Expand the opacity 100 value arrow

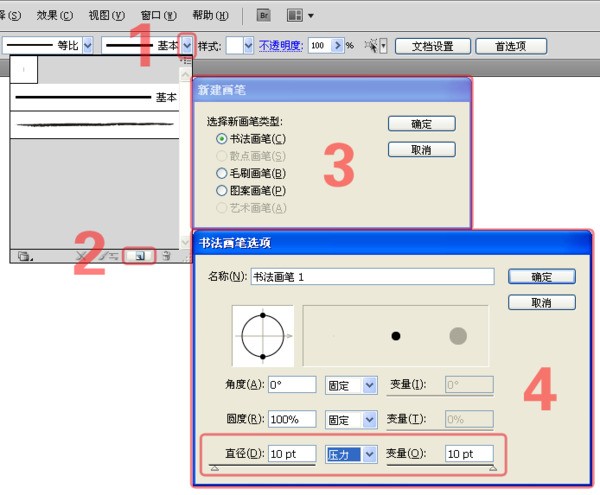337,46
